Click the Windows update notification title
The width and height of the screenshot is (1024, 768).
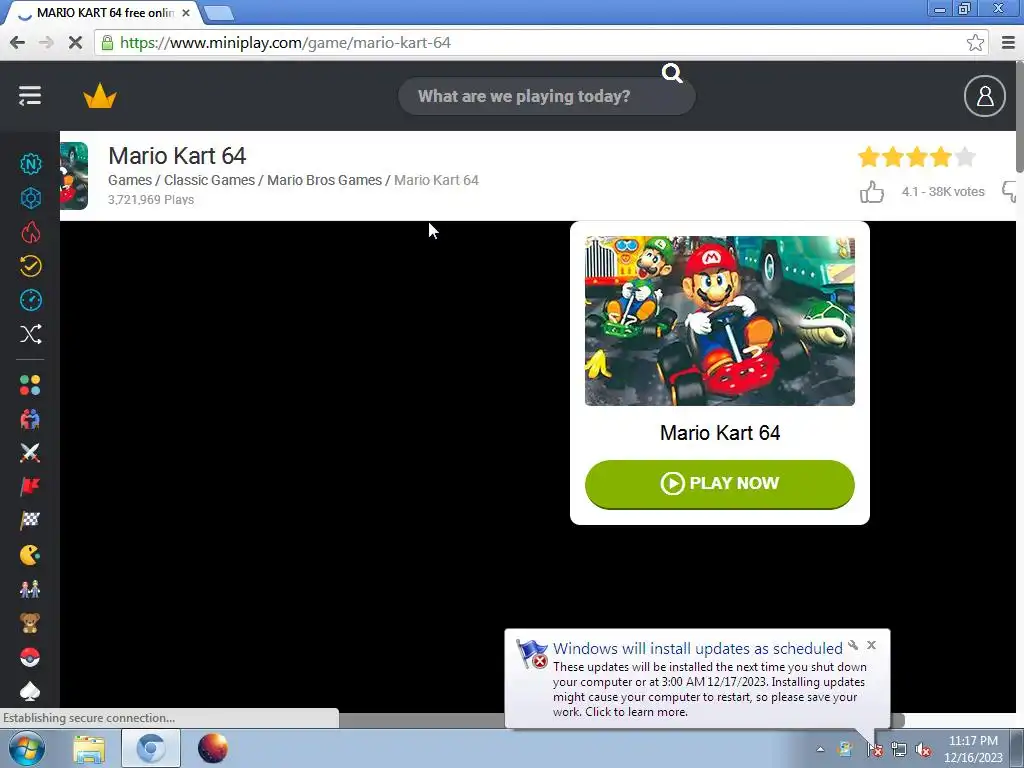697,648
